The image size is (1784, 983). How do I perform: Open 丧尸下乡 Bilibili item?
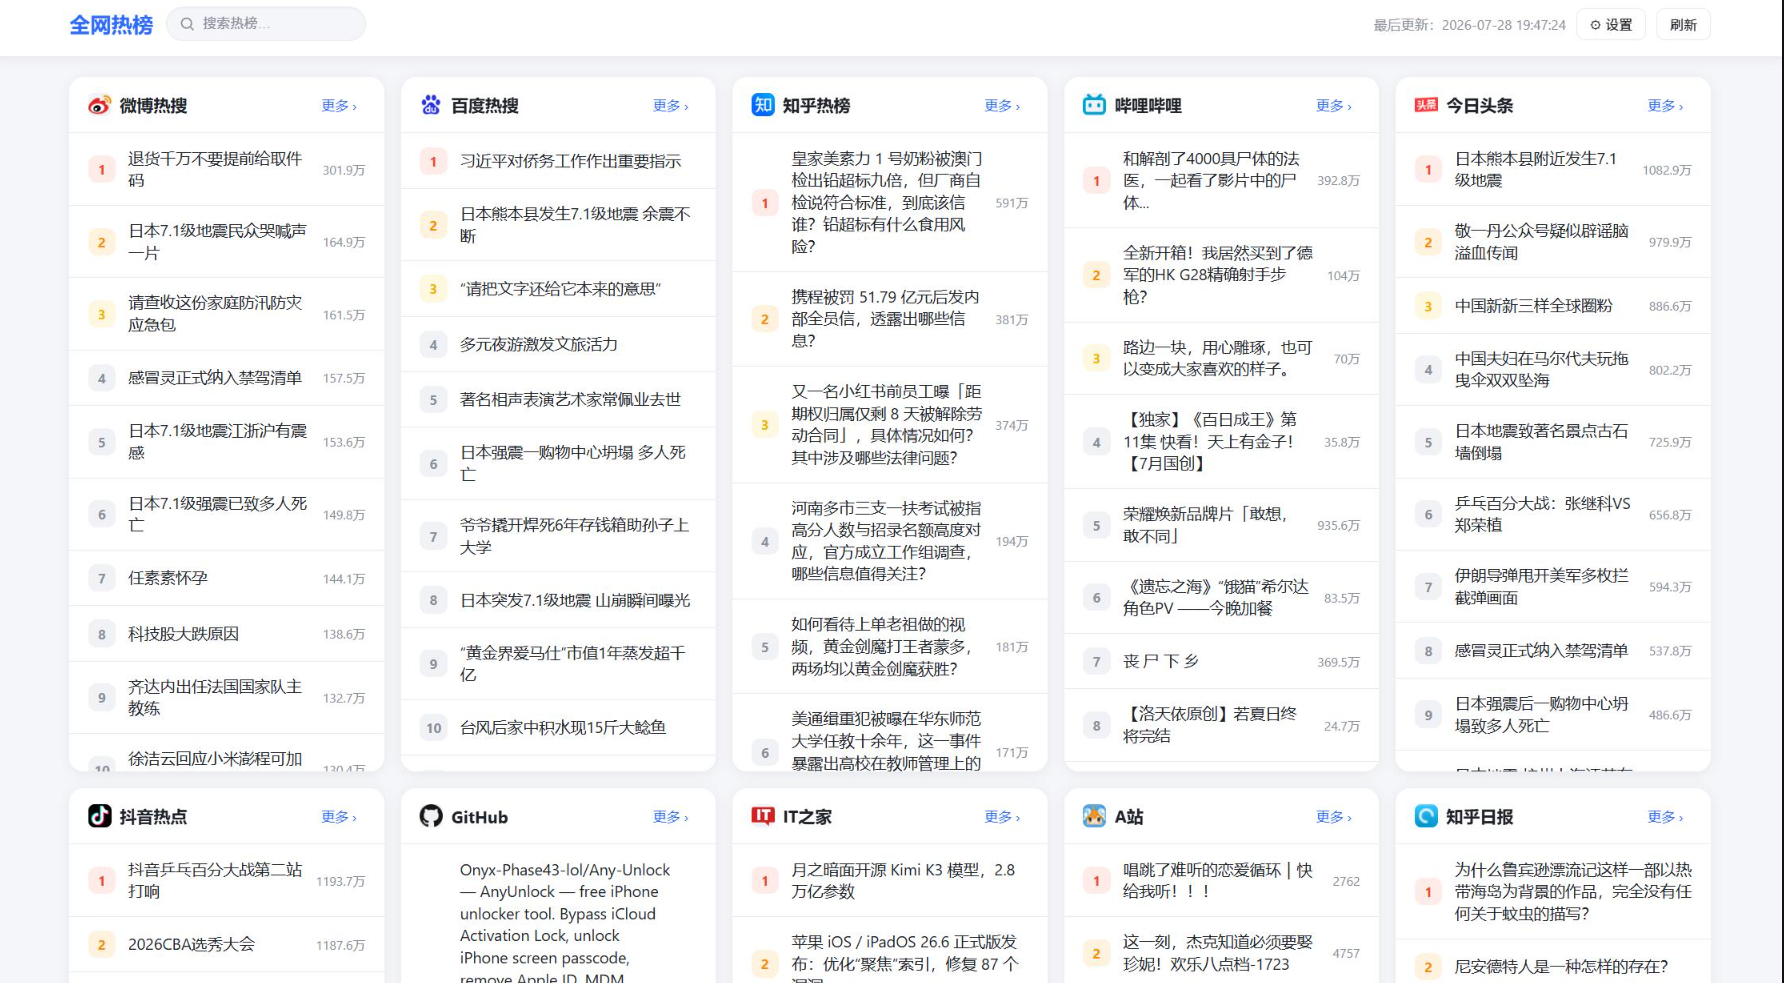(1221, 662)
